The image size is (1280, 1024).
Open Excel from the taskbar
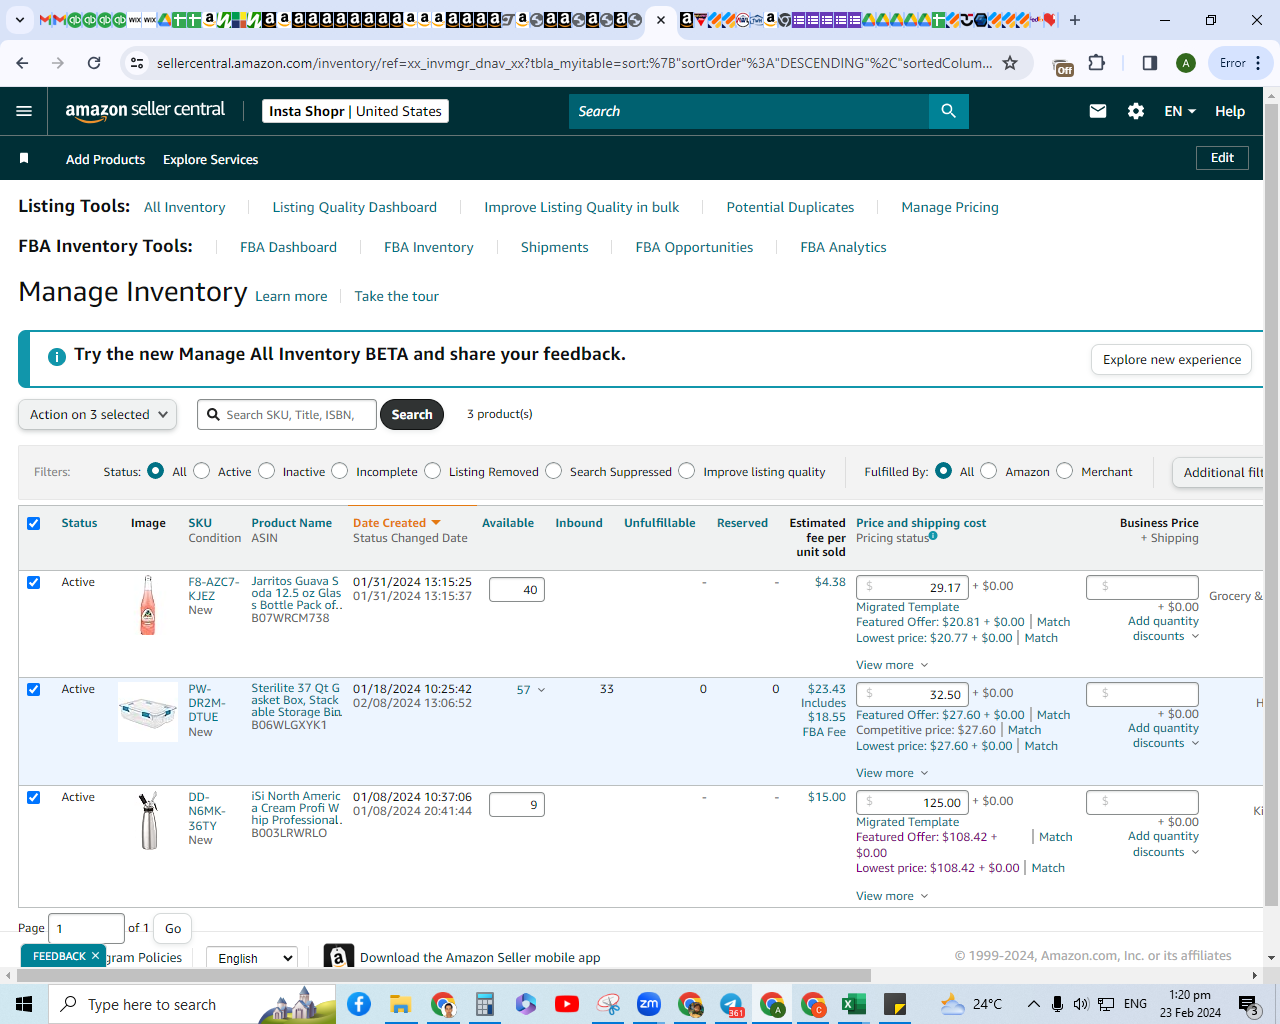853,1004
